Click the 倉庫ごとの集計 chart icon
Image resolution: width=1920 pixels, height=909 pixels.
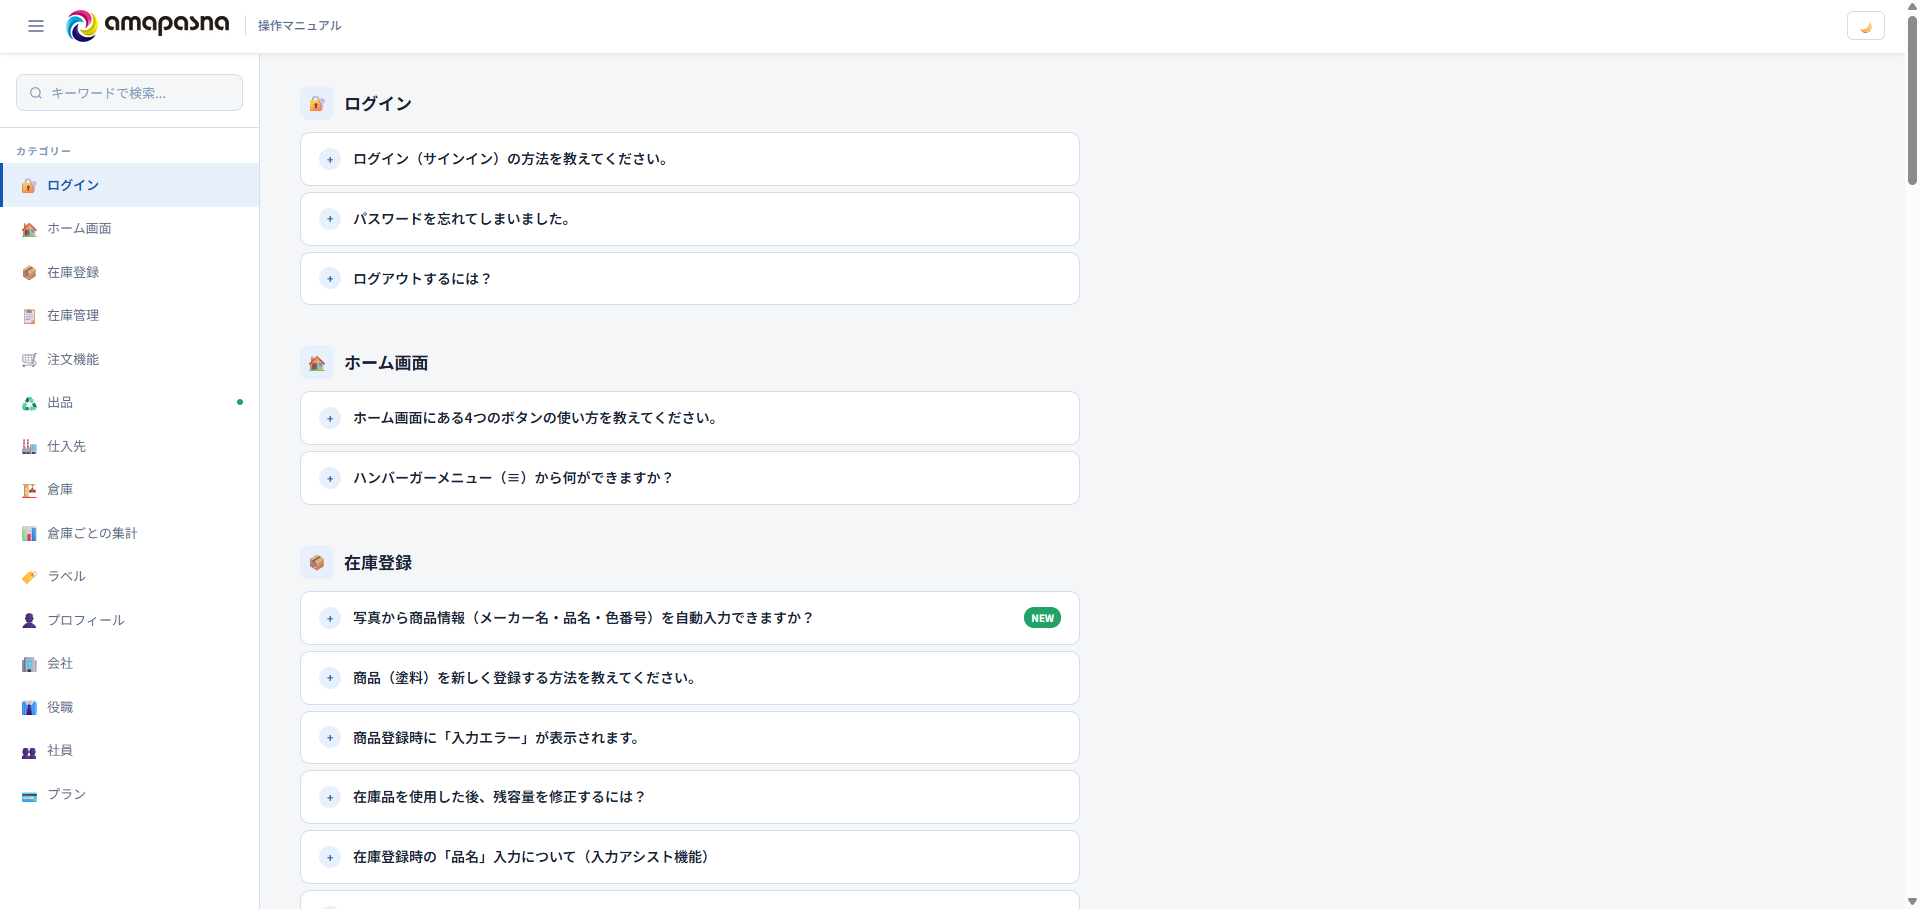[29, 534]
